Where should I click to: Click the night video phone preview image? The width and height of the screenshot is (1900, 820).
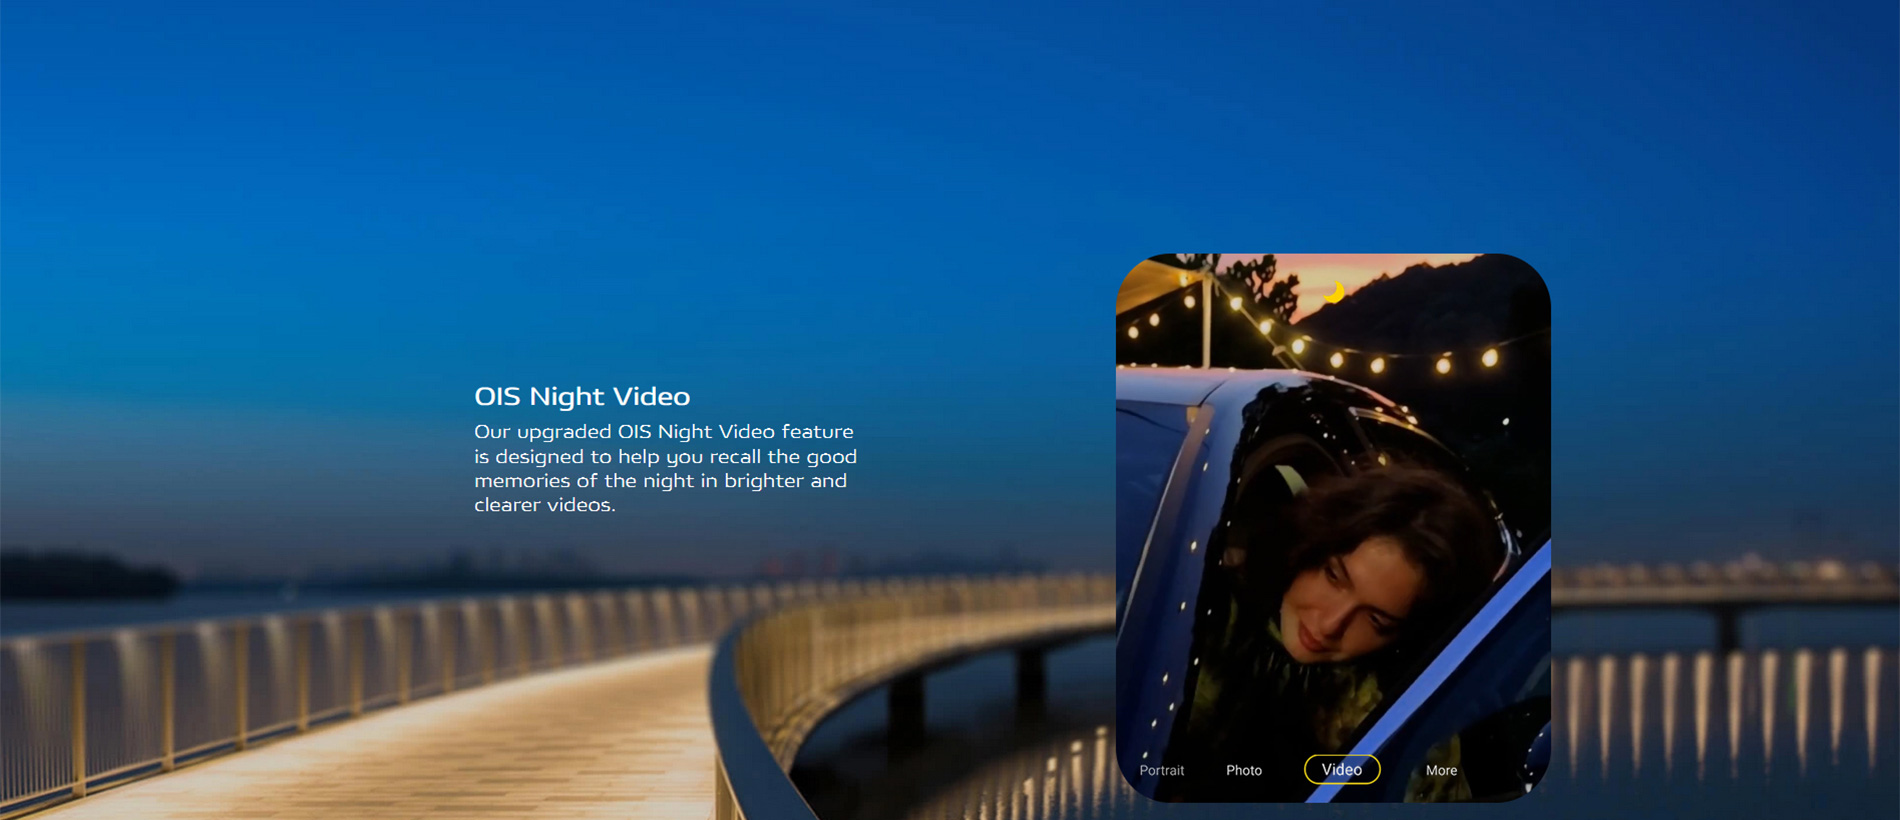point(1333,527)
